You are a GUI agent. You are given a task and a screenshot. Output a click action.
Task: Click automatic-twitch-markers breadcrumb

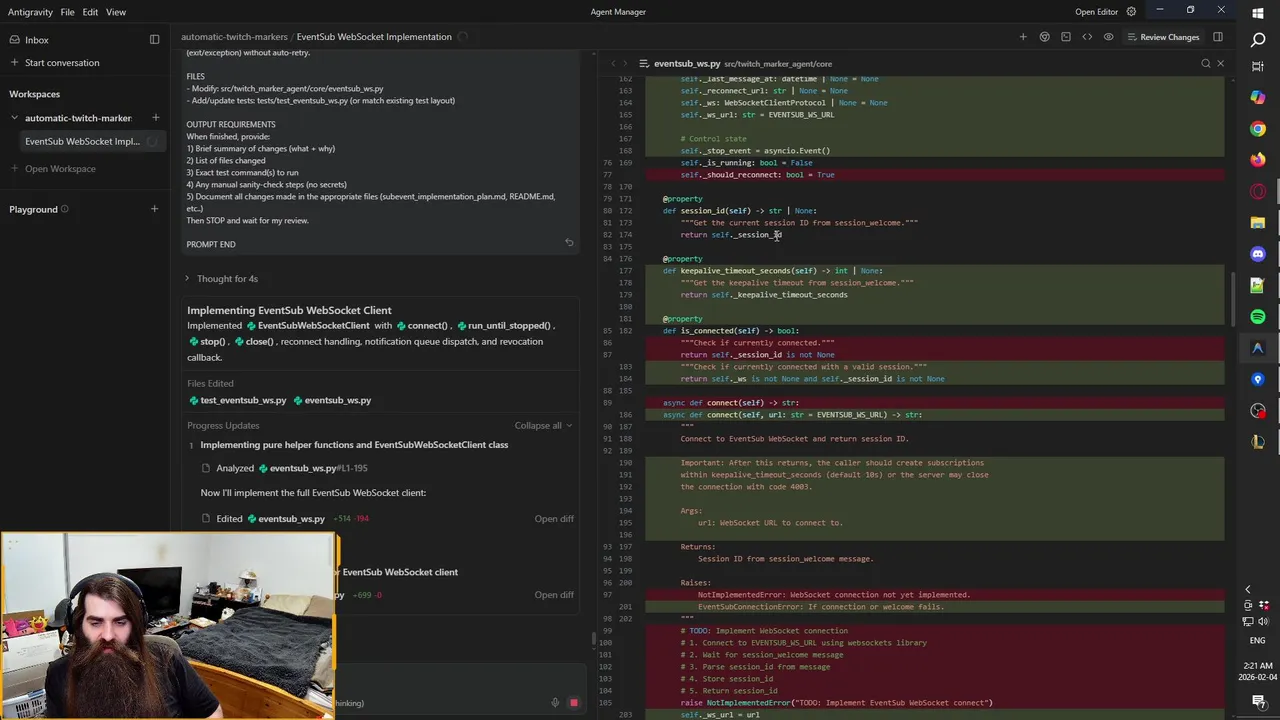(x=234, y=37)
